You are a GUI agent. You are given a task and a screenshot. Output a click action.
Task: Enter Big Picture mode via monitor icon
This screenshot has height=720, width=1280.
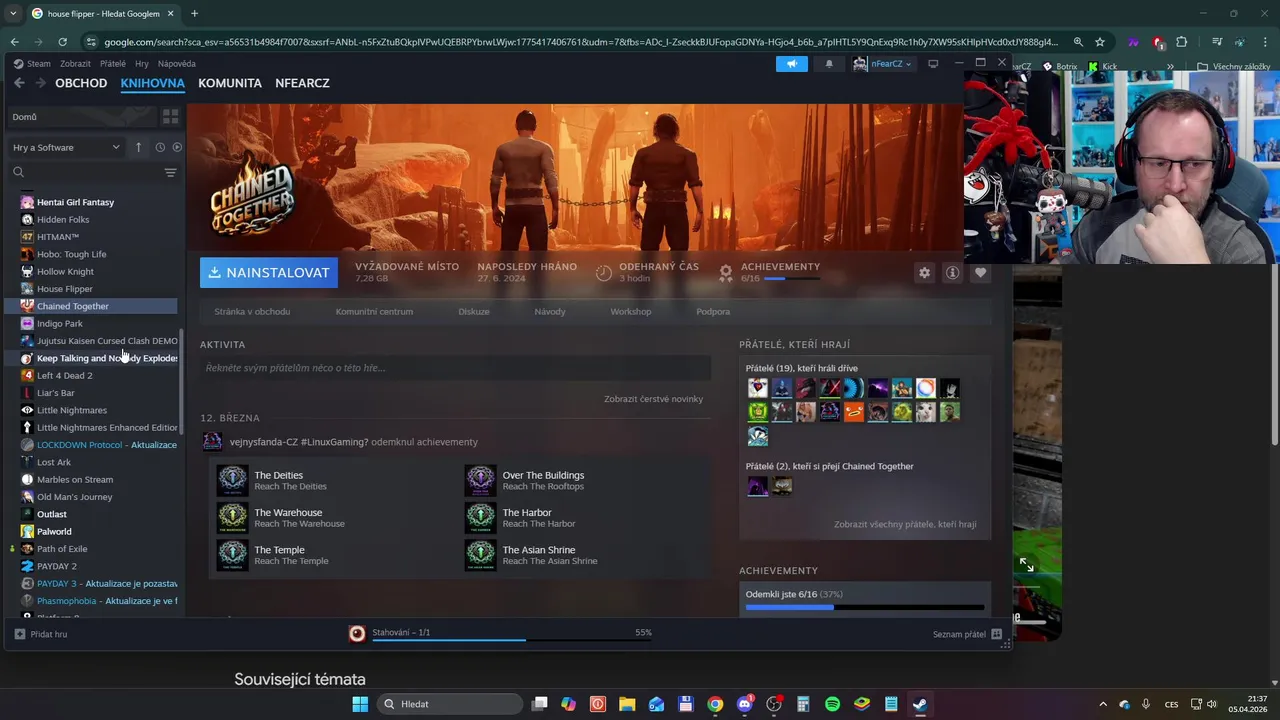pyautogui.click(x=933, y=63)
